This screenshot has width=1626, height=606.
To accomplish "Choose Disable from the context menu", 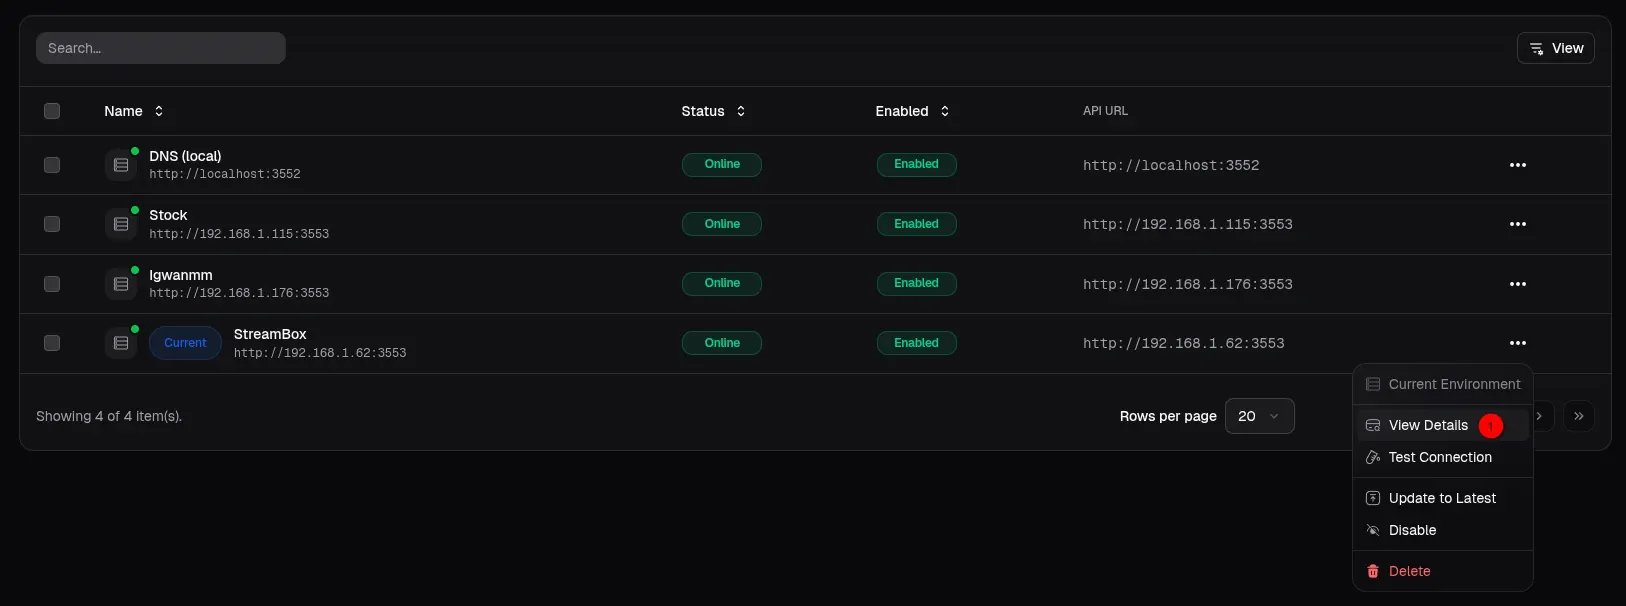I will point(1412,530).
